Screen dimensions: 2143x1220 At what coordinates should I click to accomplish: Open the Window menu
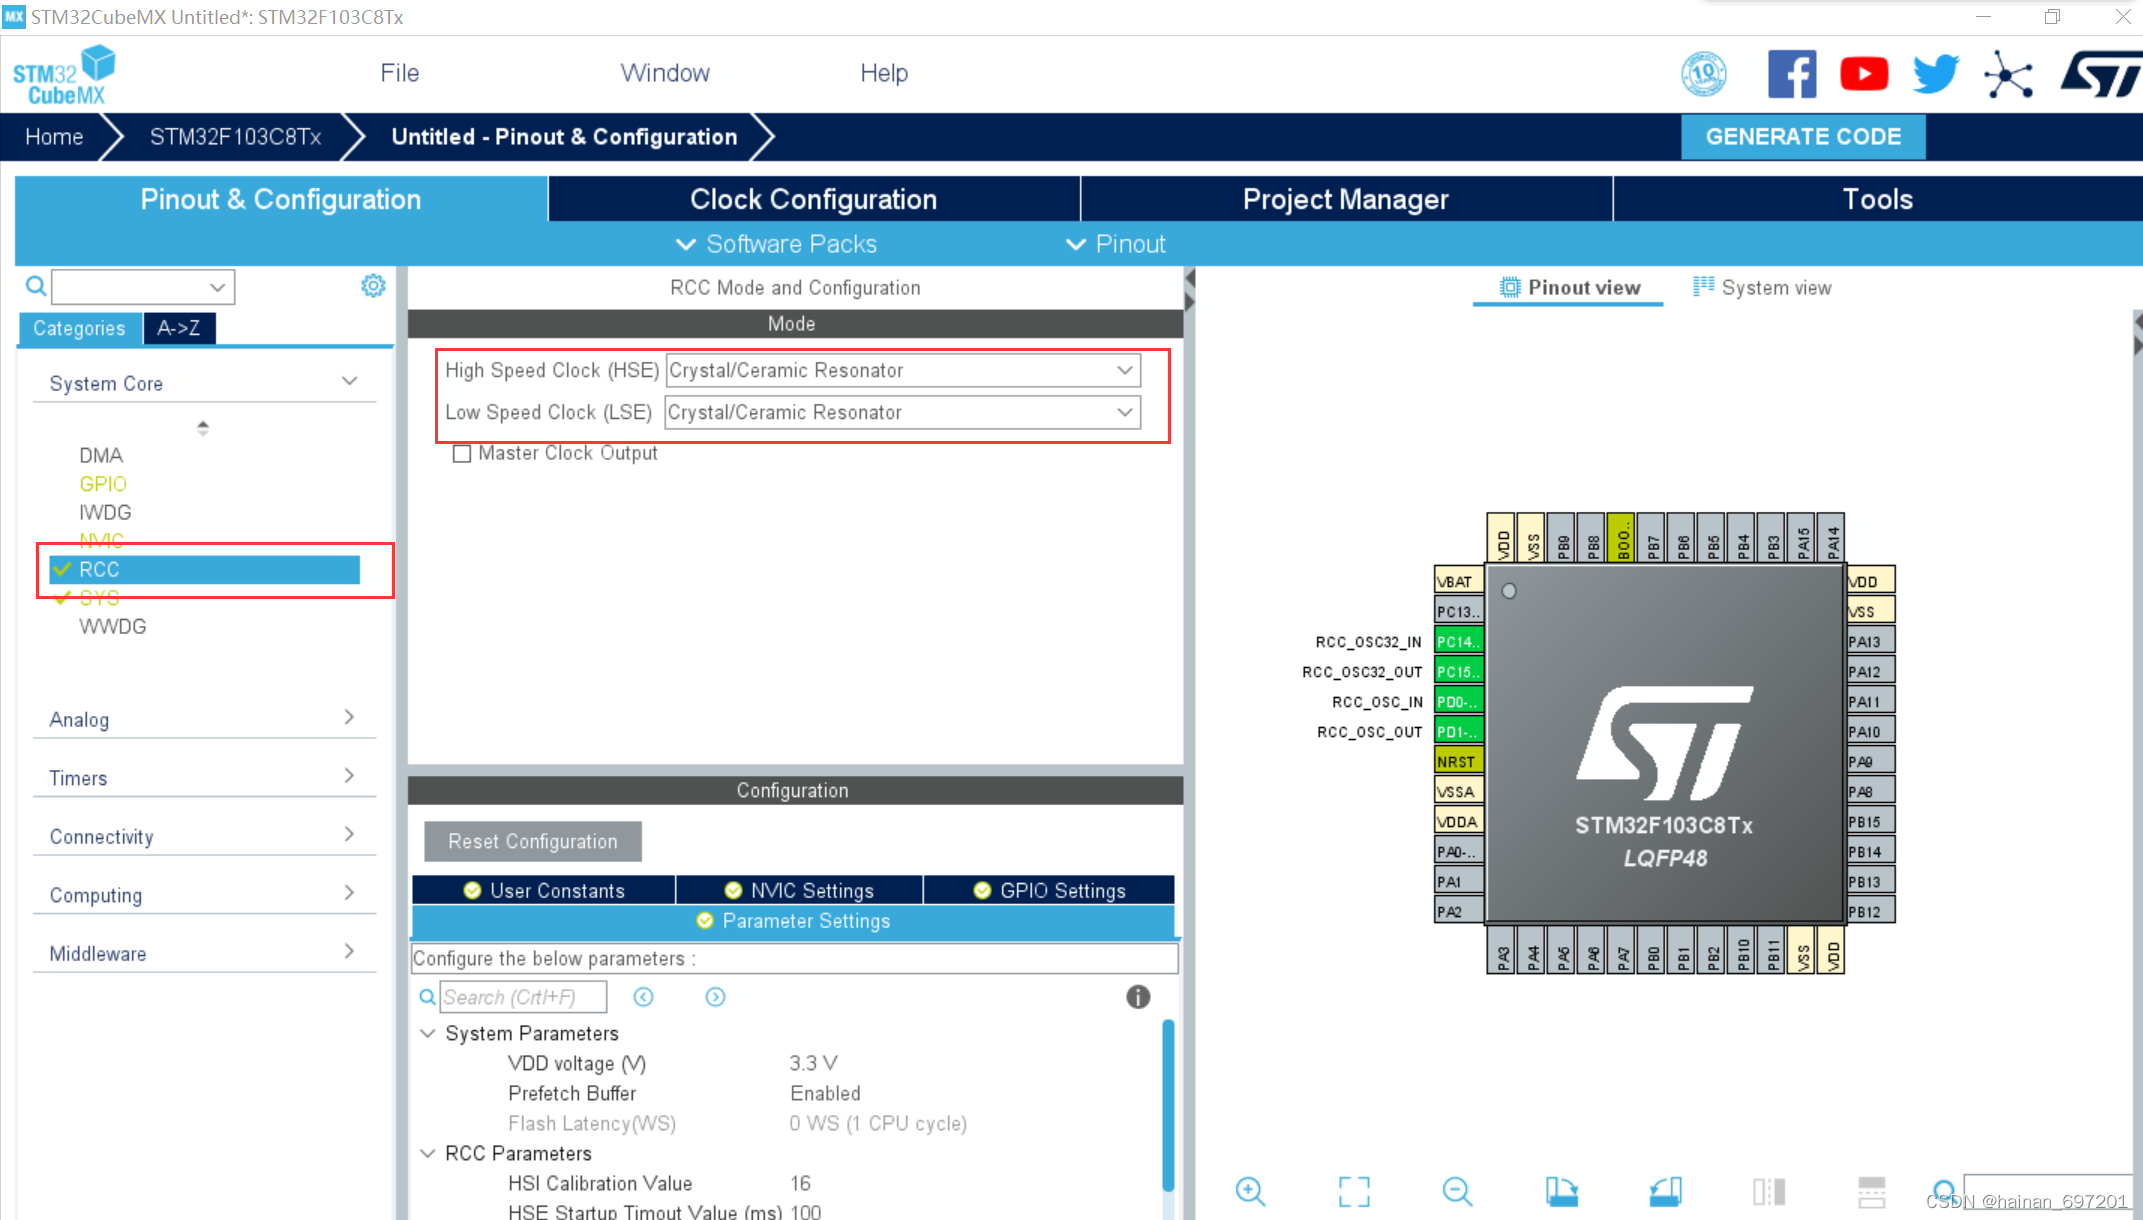[665, 73]
